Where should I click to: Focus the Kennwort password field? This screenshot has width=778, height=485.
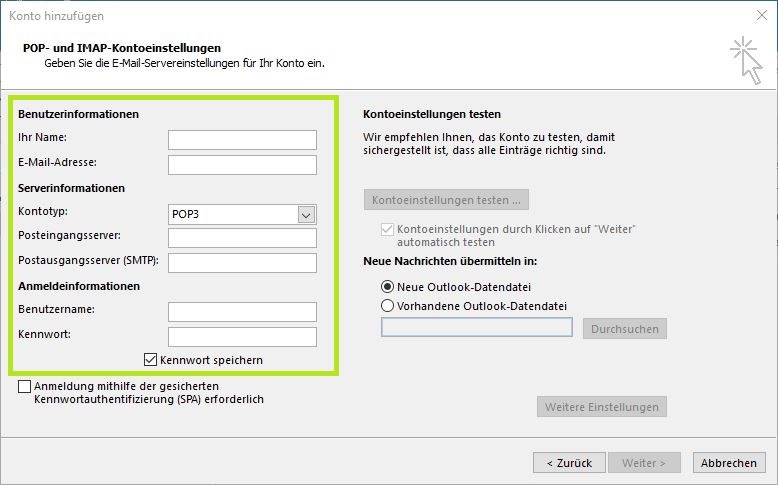point(242,337)
